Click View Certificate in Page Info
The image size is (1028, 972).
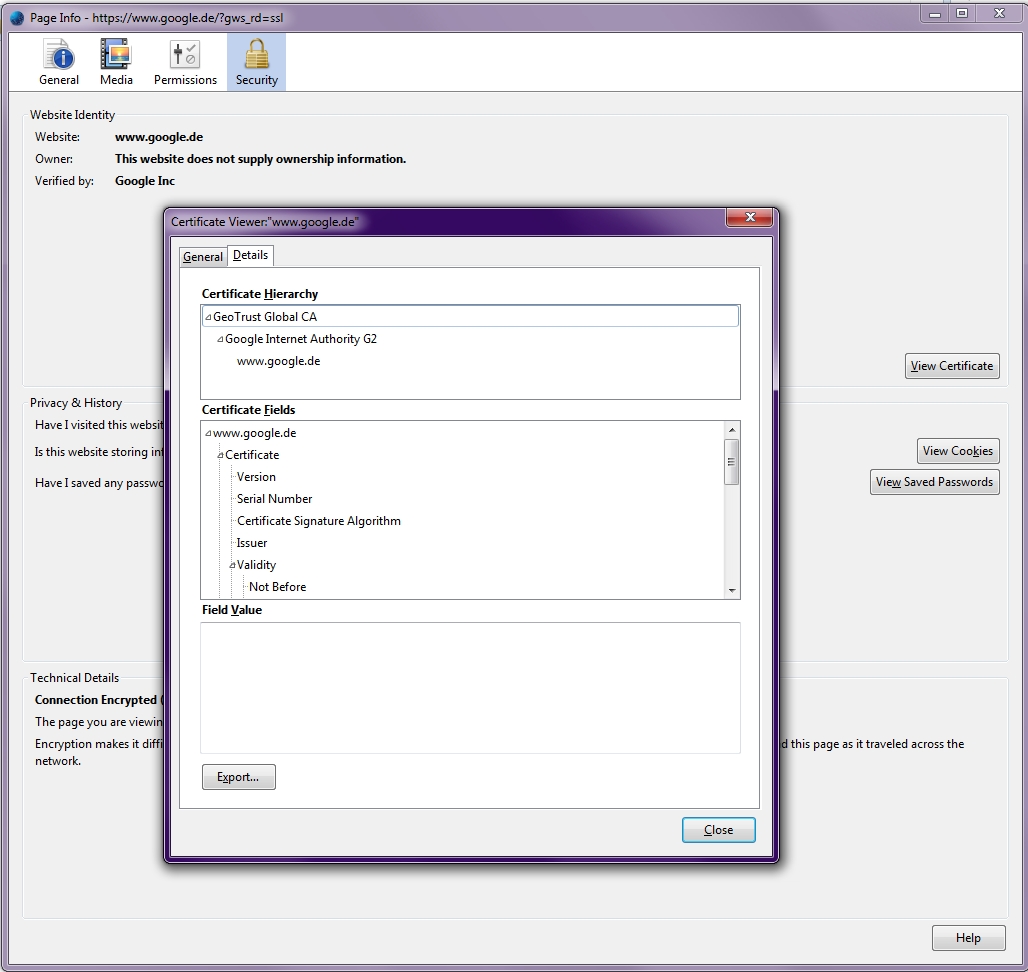tap(952, 366)
